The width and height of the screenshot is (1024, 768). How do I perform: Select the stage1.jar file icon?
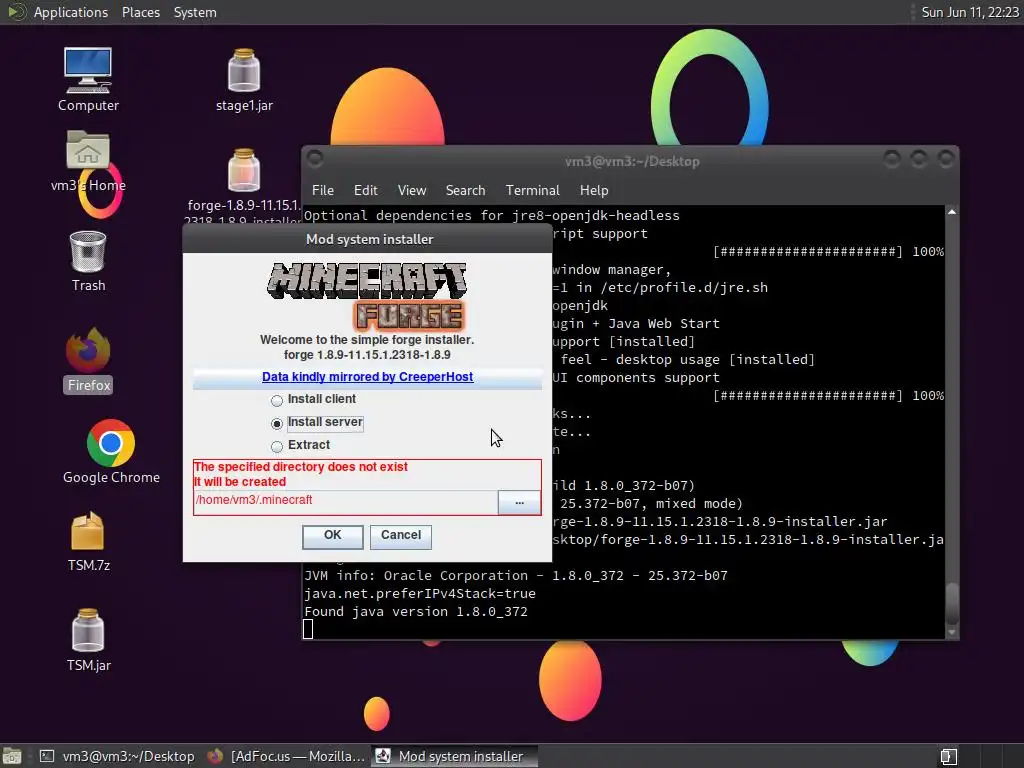[x=244, y=78]
